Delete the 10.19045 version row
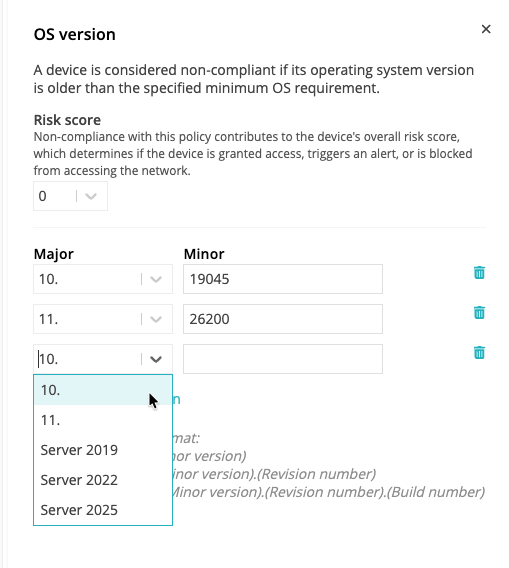This screenshot has width=509, height=568. [479, 273]
